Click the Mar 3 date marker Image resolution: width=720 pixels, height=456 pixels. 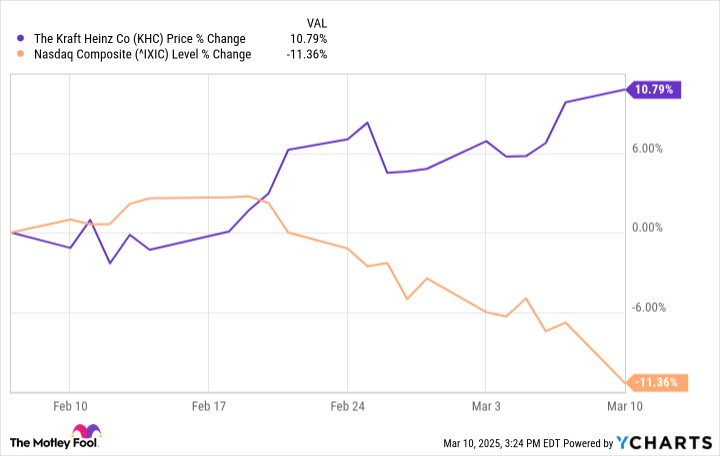coord(486,407)
